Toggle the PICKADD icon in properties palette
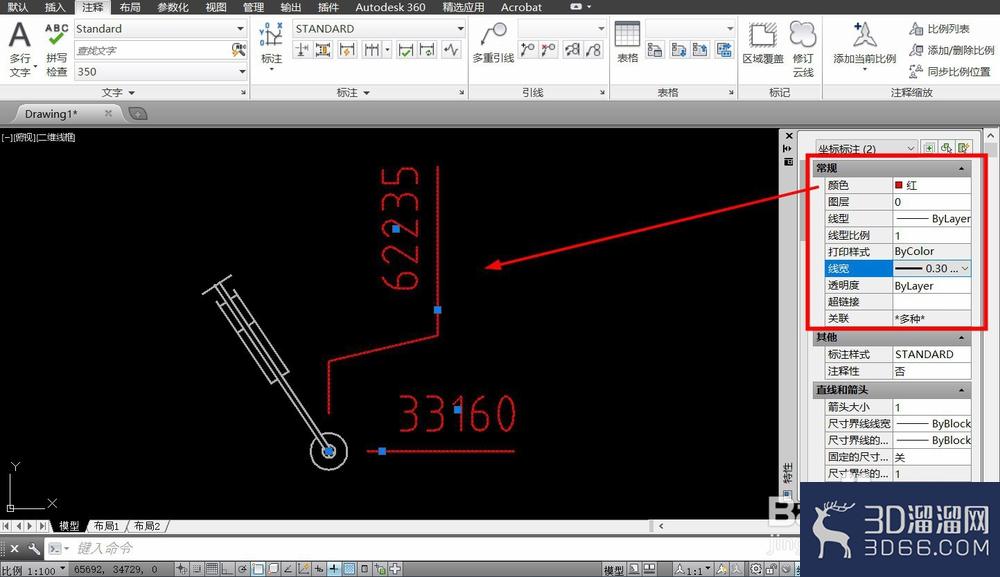1000x577 pixels. click(929, 148)
